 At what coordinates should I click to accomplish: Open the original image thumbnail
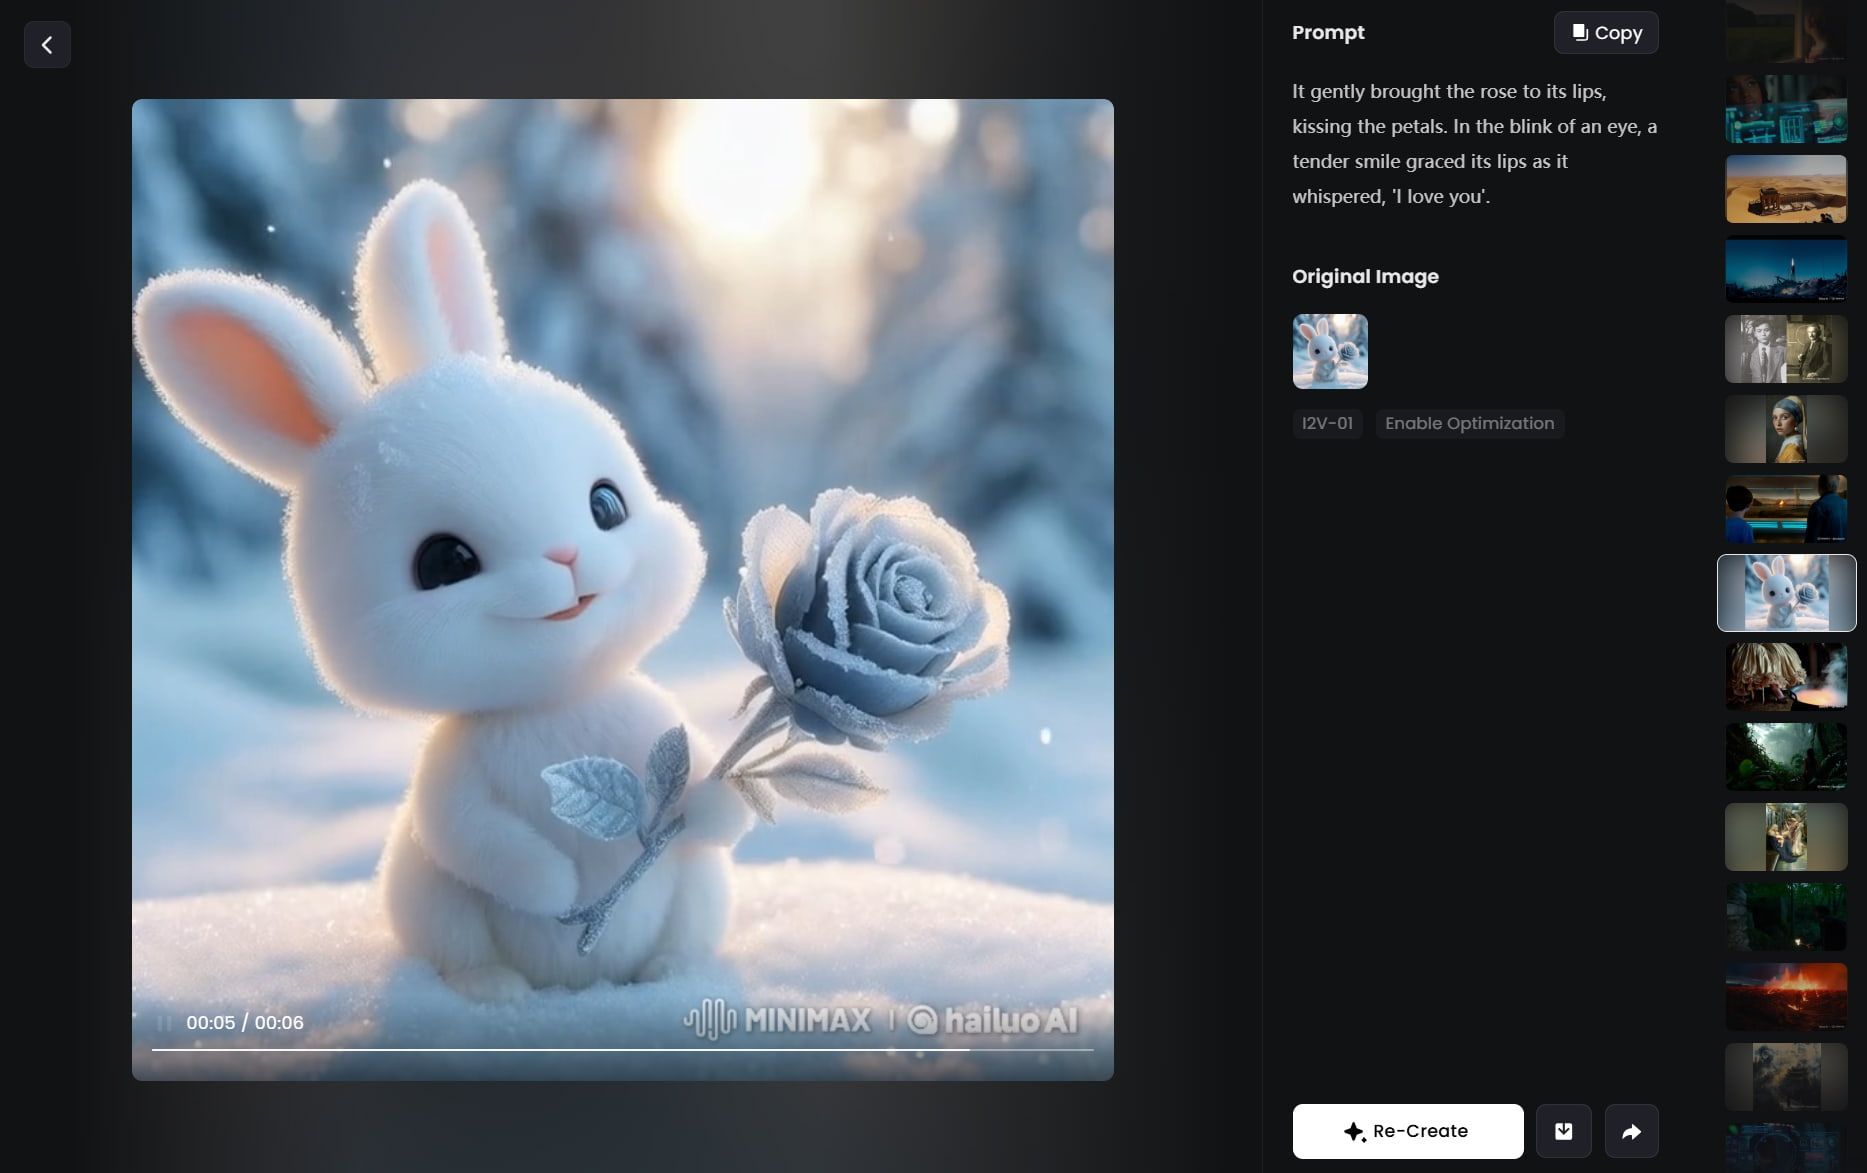1329,351
